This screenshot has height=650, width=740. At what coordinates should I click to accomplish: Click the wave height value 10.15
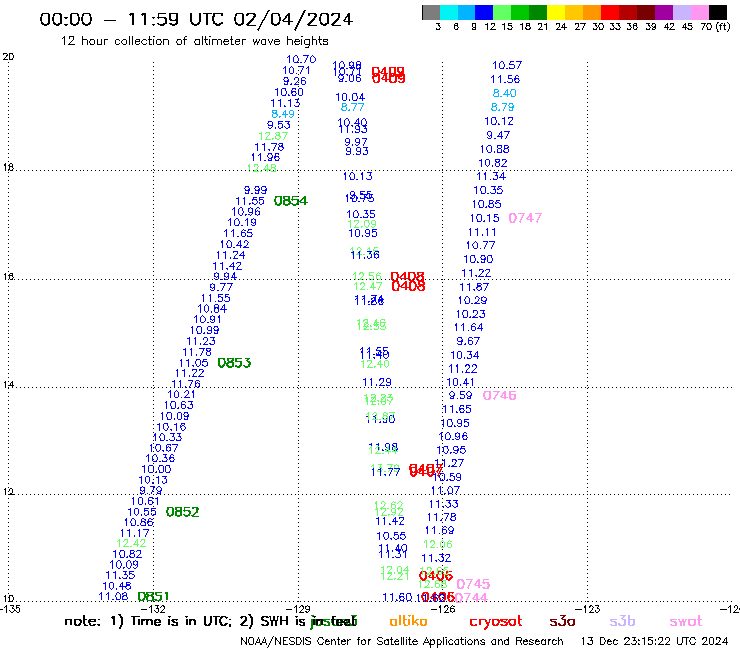click(x=484, y=219)
